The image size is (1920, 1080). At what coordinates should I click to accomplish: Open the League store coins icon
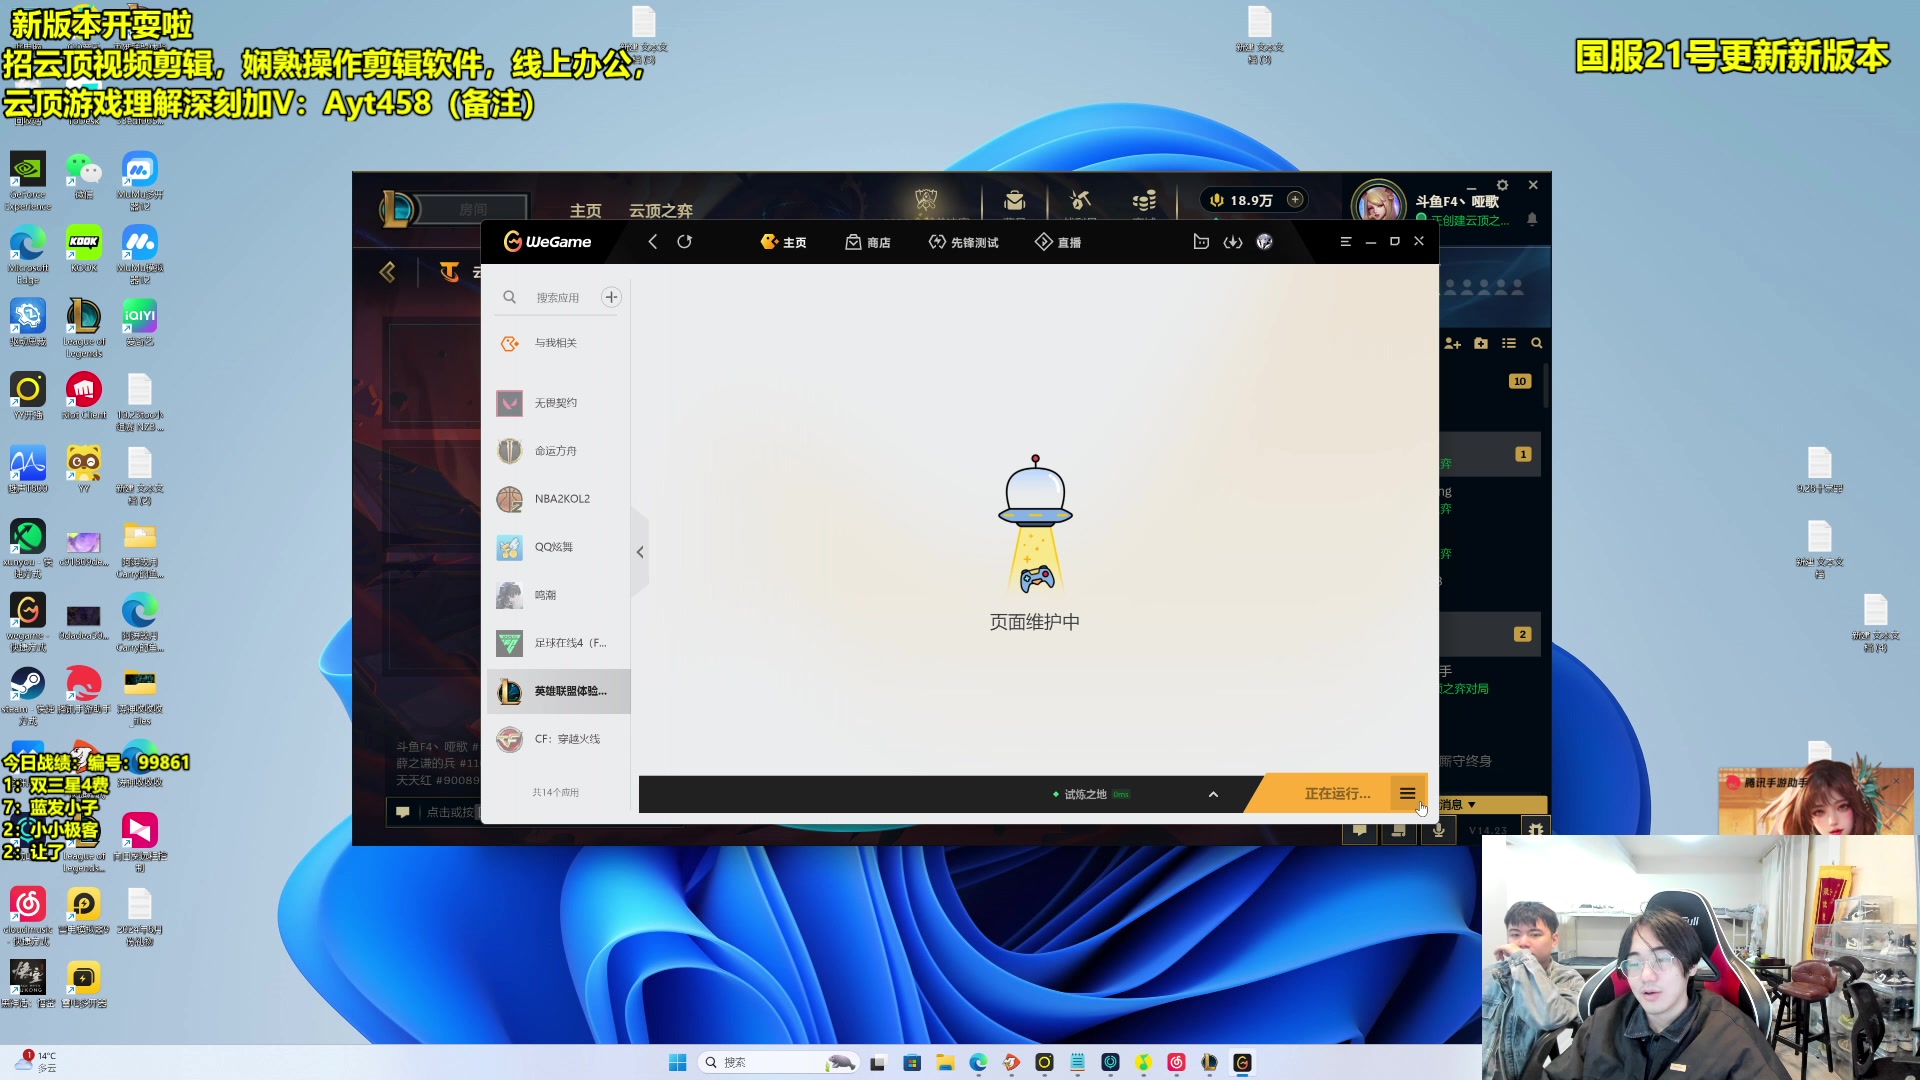point(1144,201)
